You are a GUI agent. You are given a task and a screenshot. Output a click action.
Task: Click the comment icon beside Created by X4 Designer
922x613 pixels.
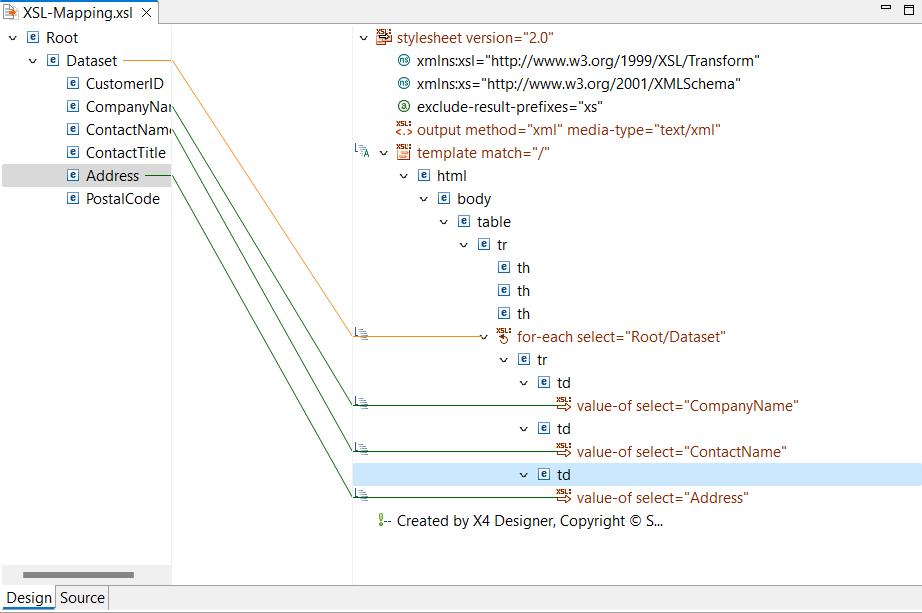coord(384,521)
